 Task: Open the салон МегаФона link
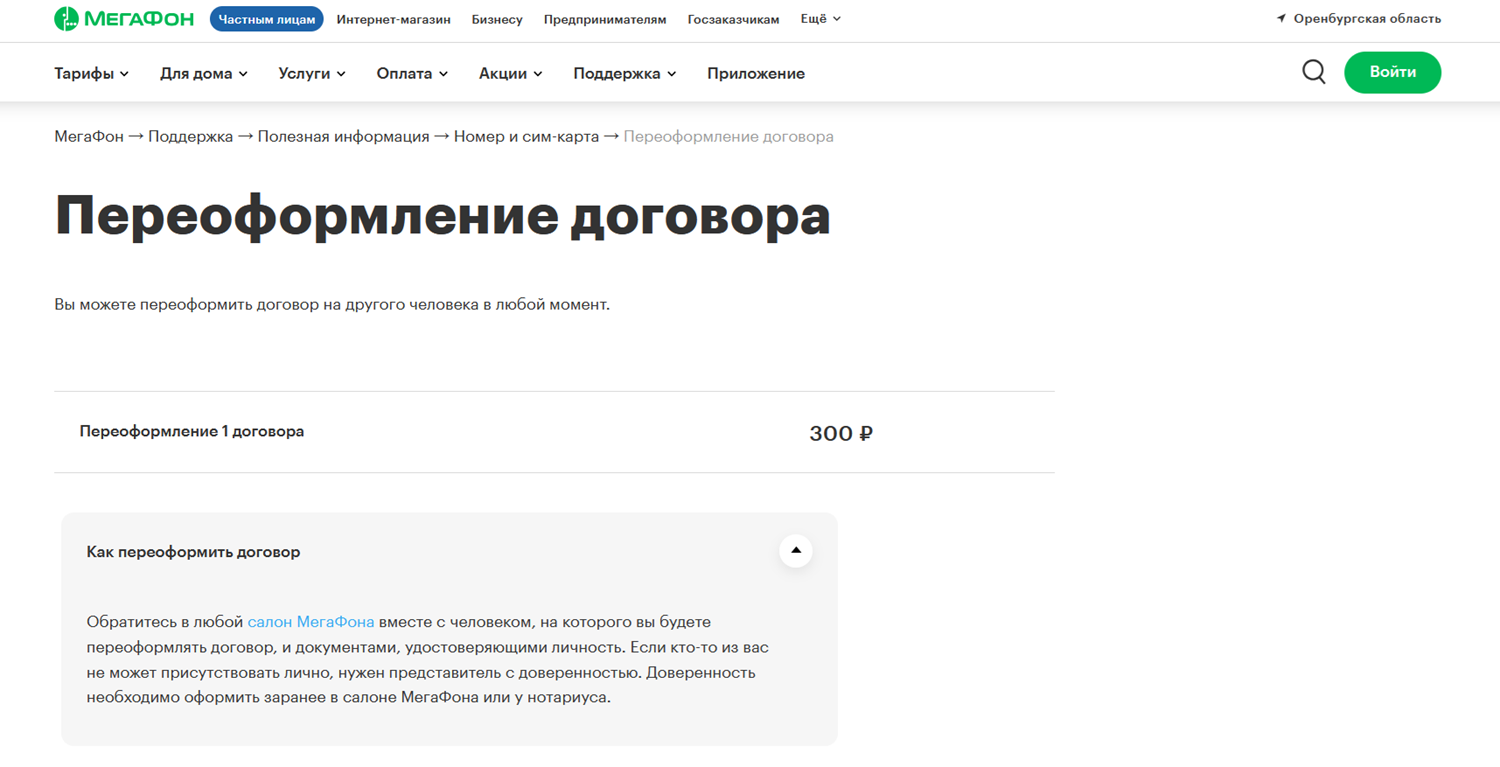coord(311,622)
